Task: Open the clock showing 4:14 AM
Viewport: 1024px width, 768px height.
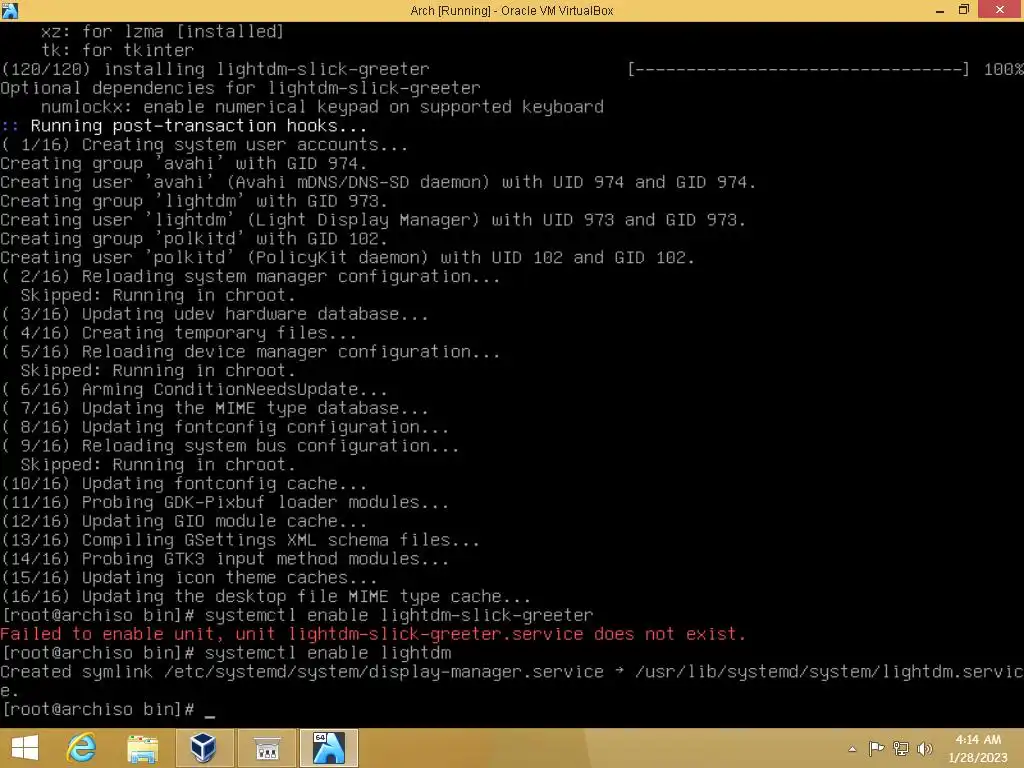Action: click(978, 739)
